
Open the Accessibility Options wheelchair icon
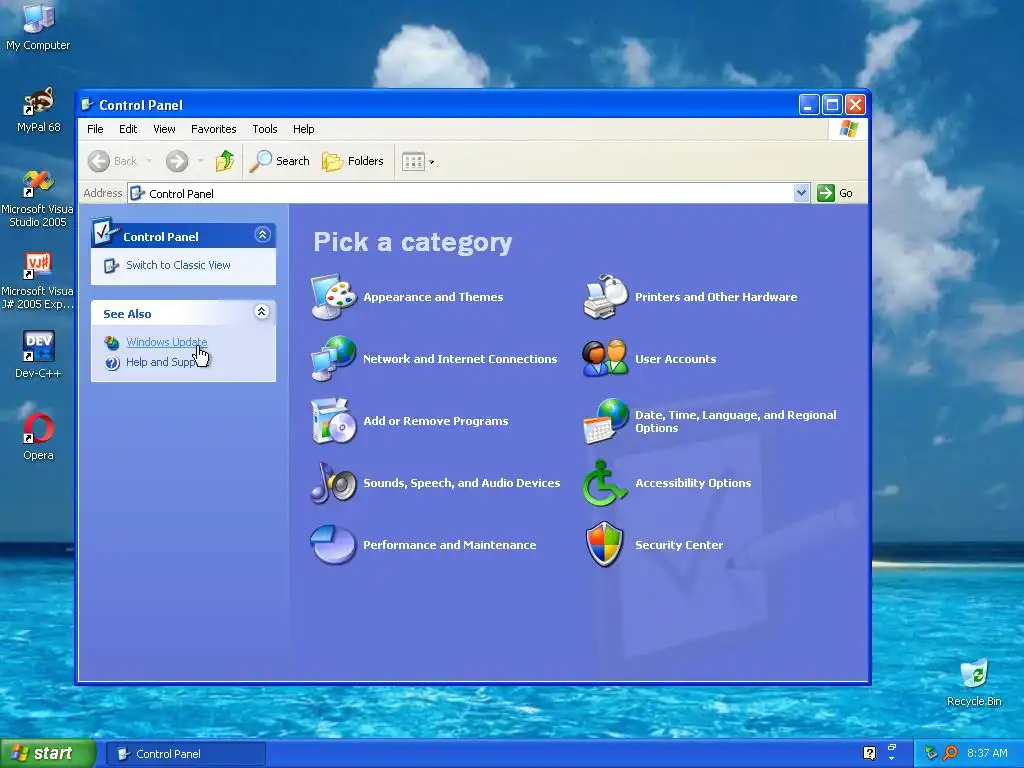[x=605, y=483]
